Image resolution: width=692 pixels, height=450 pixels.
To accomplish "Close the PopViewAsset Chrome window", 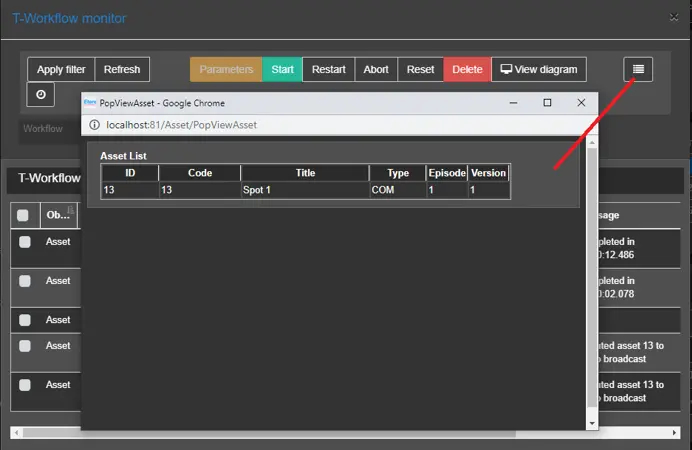I will click(x=581, y=103).
